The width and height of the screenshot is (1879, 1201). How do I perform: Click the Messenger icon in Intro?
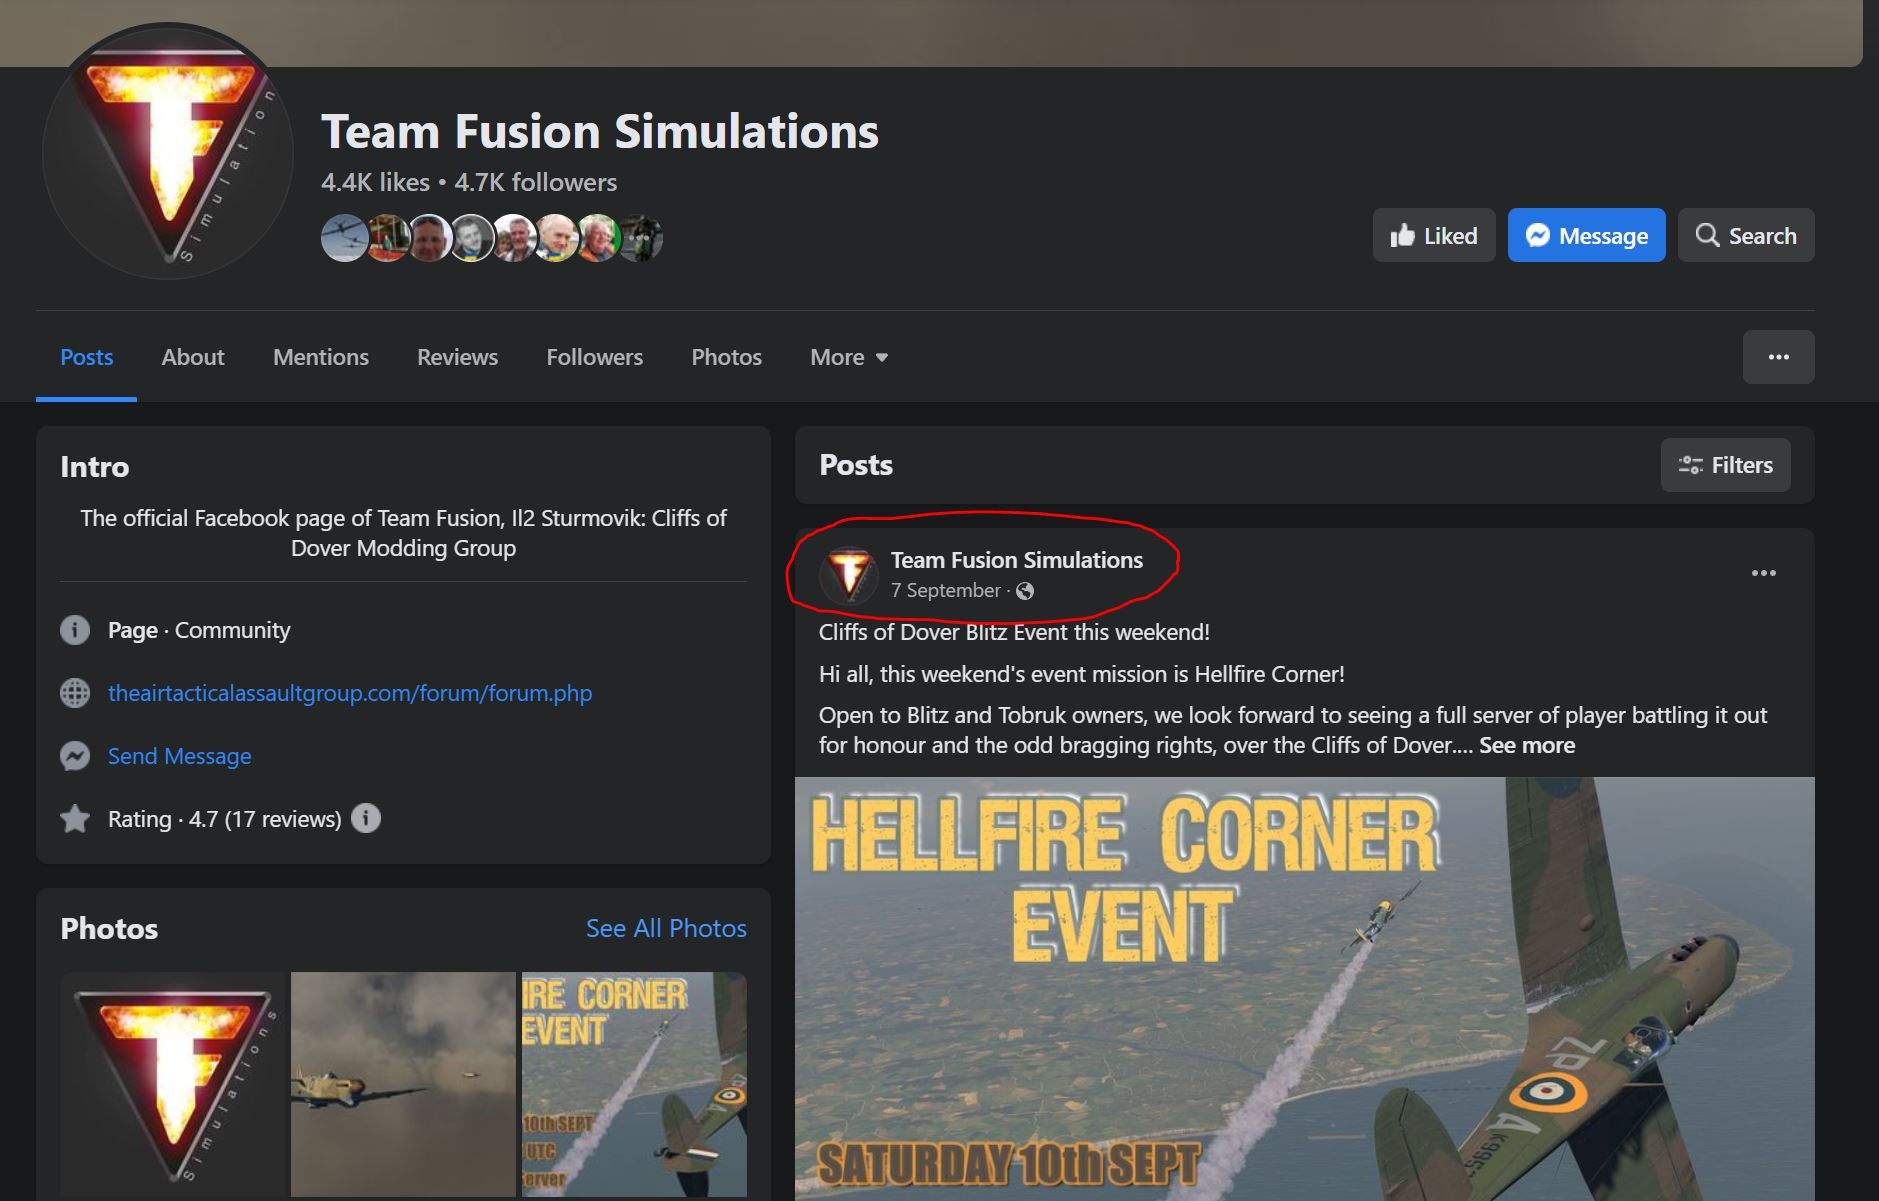point(75,756)
